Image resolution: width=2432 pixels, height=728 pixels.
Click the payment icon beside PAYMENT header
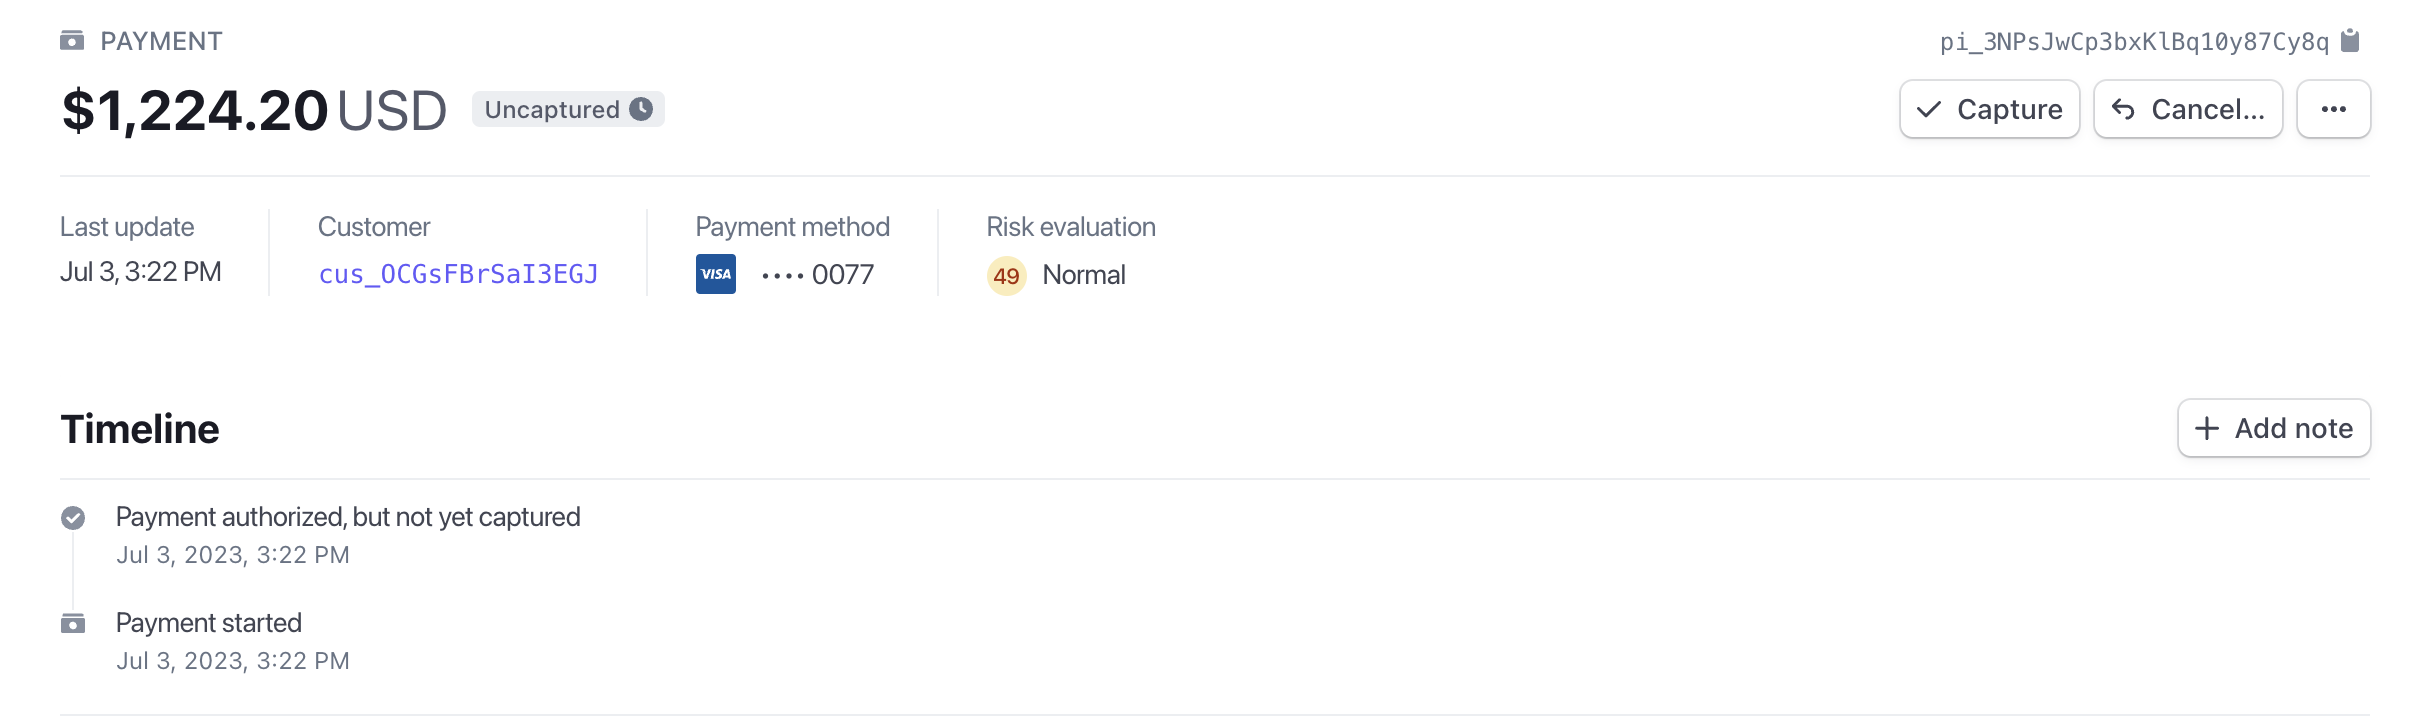(x=72, y=41)
